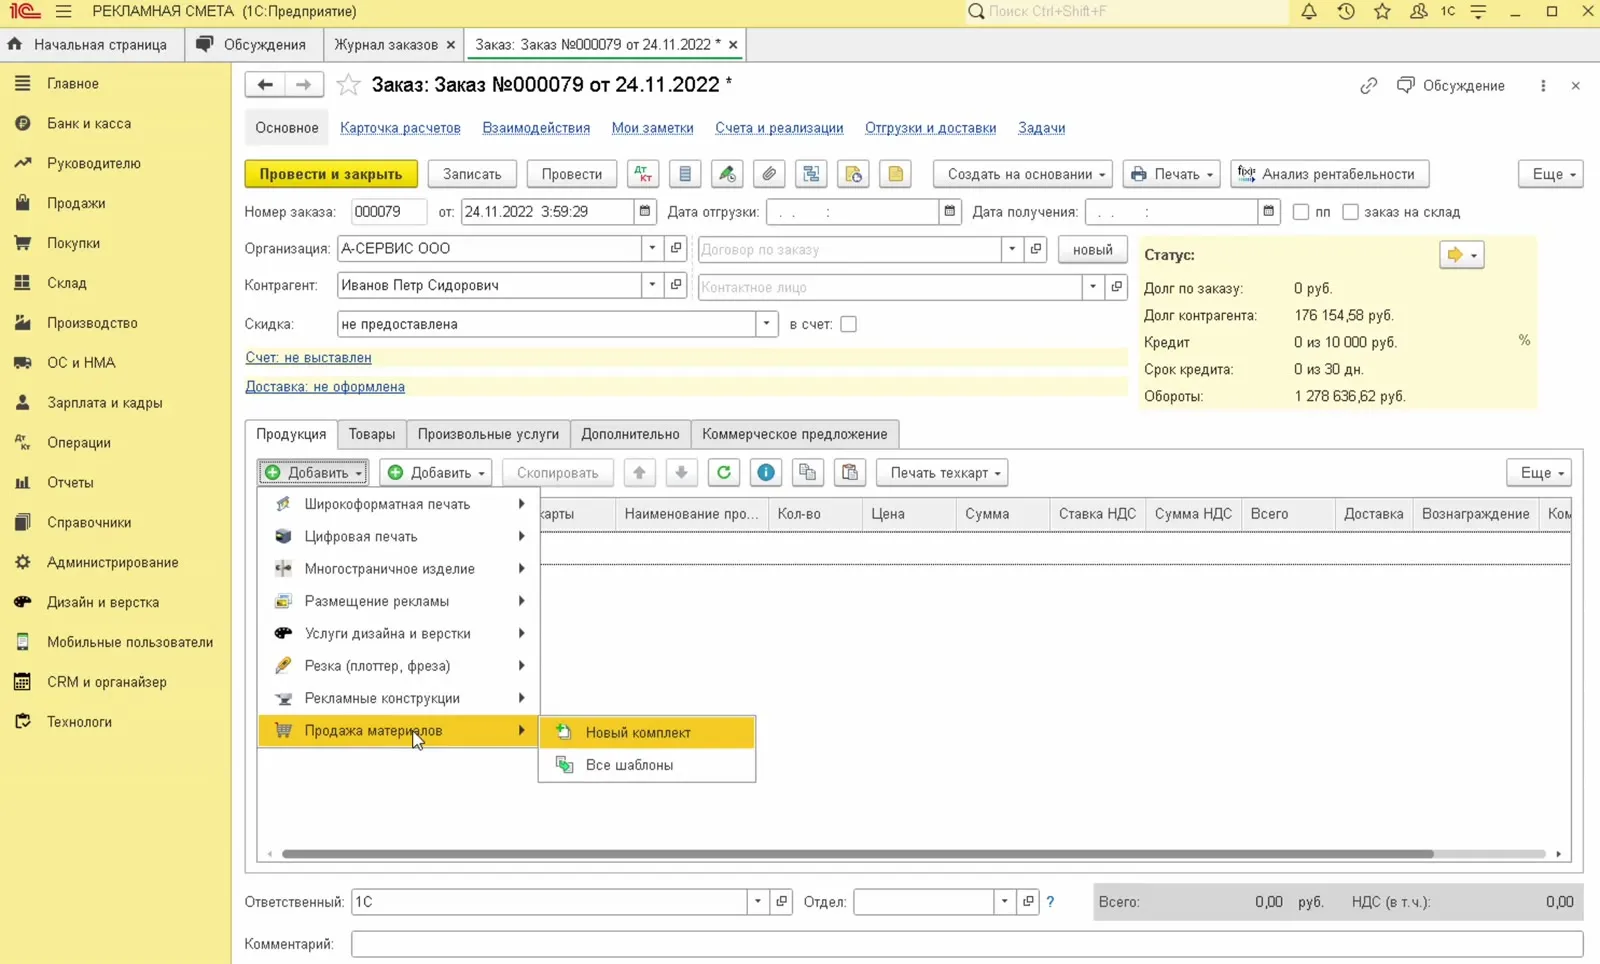1600x964 pixels.
Task: Open calendar for Дата получения
Action: (1269, 212)
